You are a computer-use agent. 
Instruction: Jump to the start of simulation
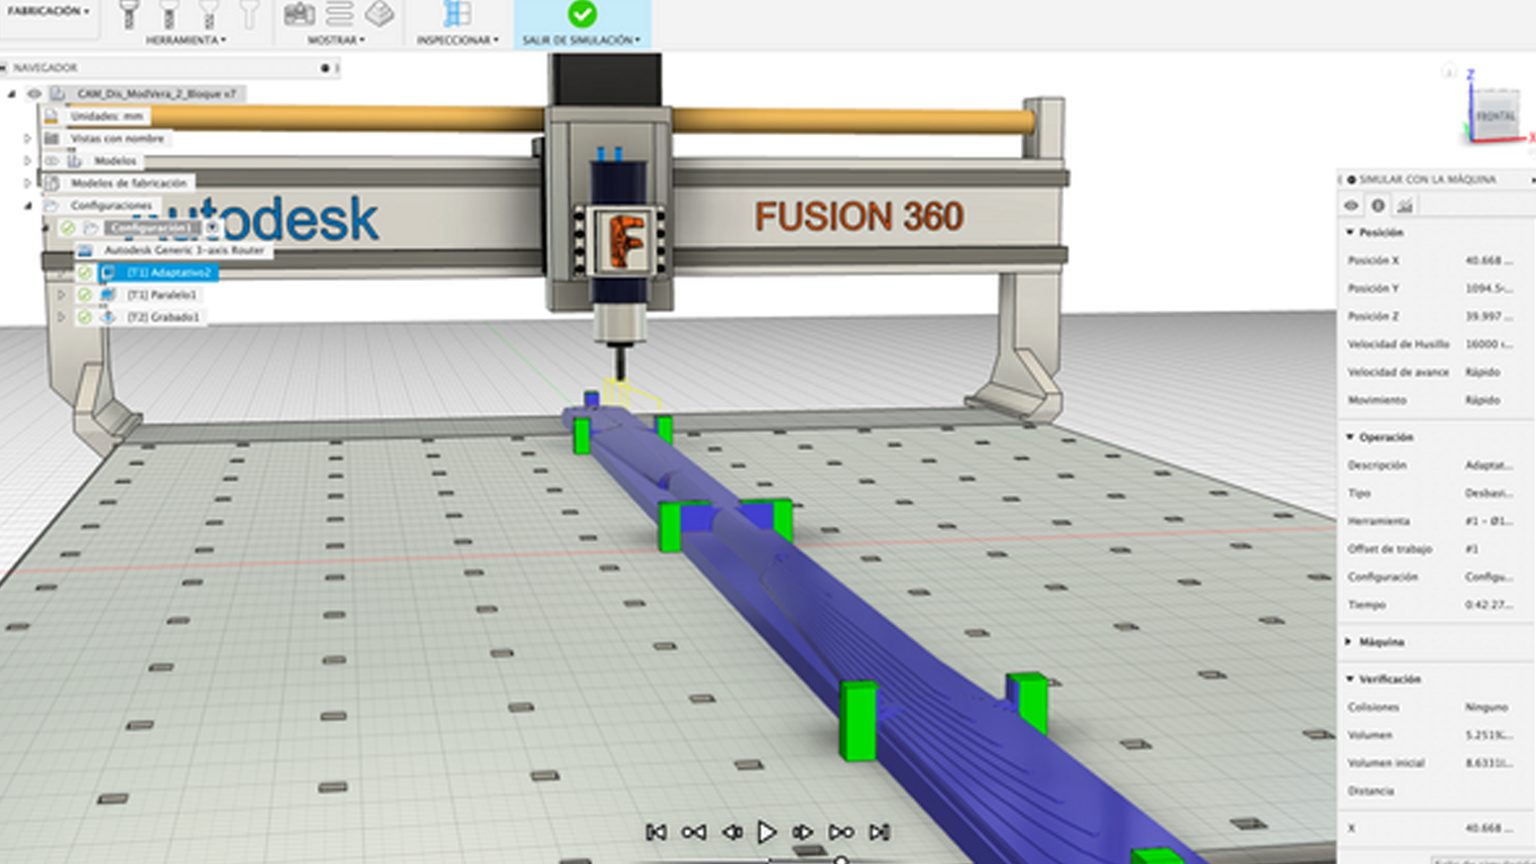point(656,832)
